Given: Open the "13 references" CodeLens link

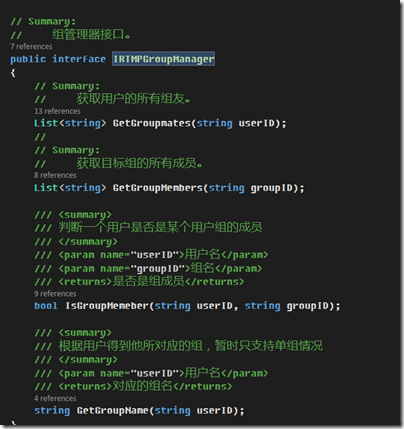Looking at the screenshot, I should click(x=57, y=111).
